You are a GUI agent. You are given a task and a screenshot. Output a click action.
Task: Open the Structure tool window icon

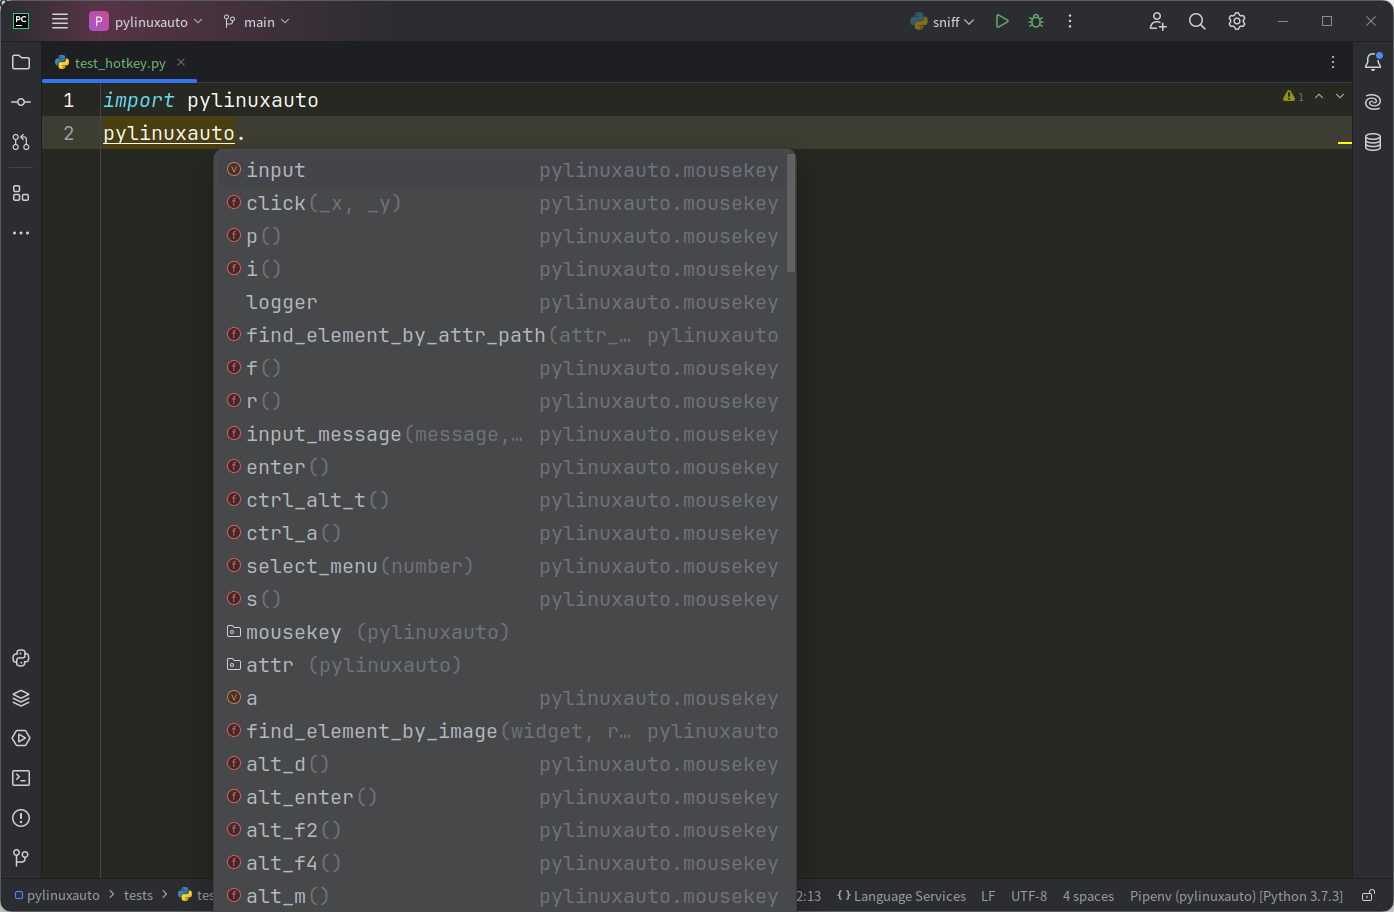(x=21, y=193)
